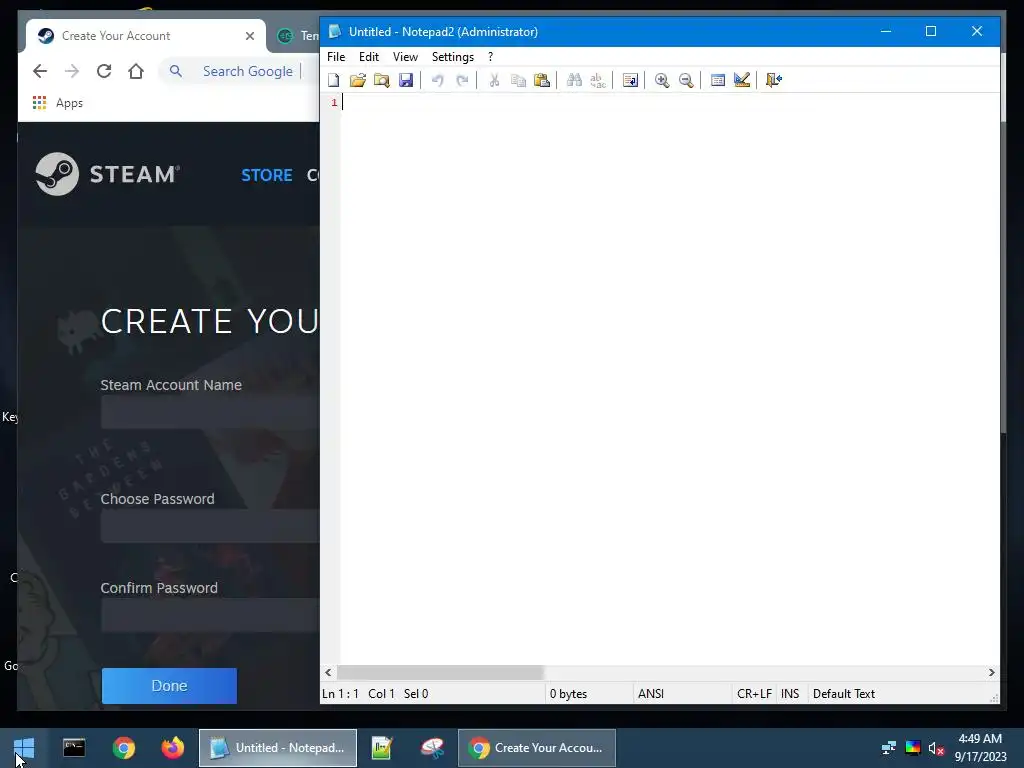Screen dimensions: 1024x768
Task: Click the INS status bar indicator
Action: click(x=790, y=694)
